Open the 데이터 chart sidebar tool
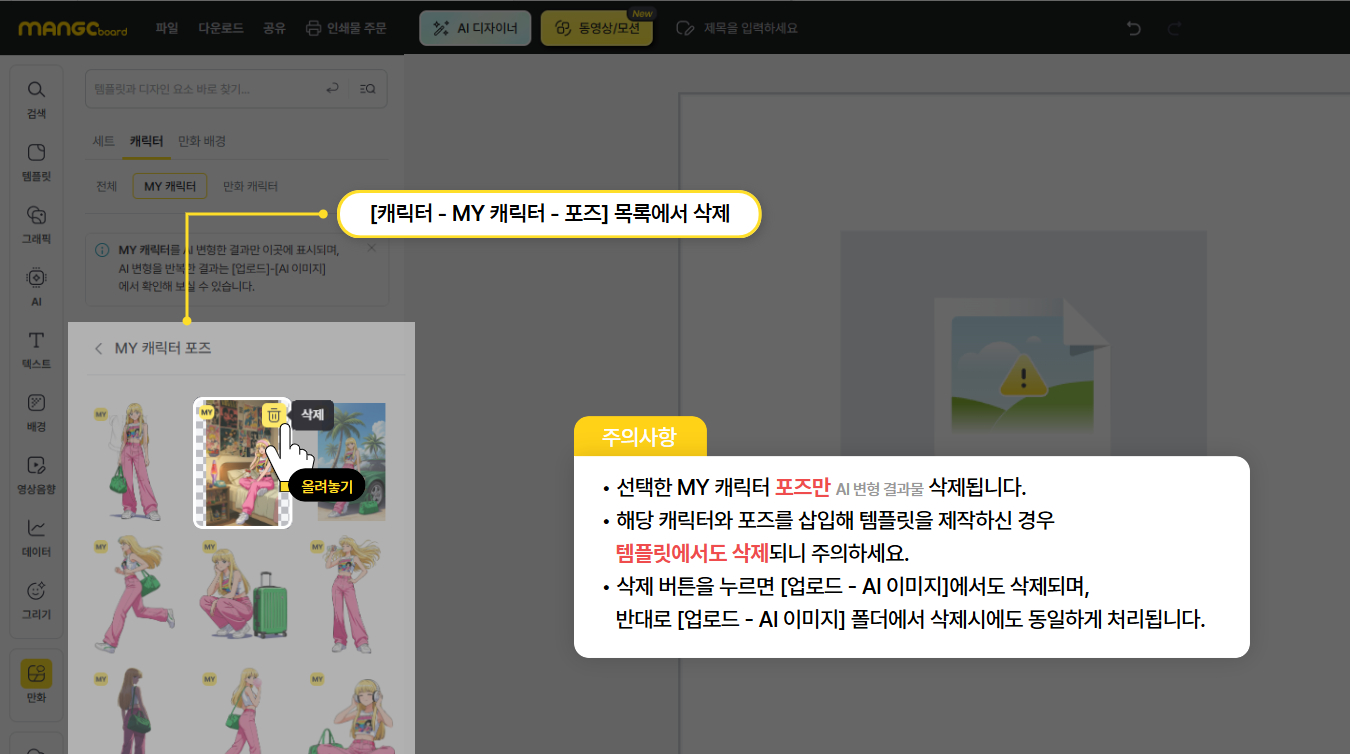 (36, 537)
